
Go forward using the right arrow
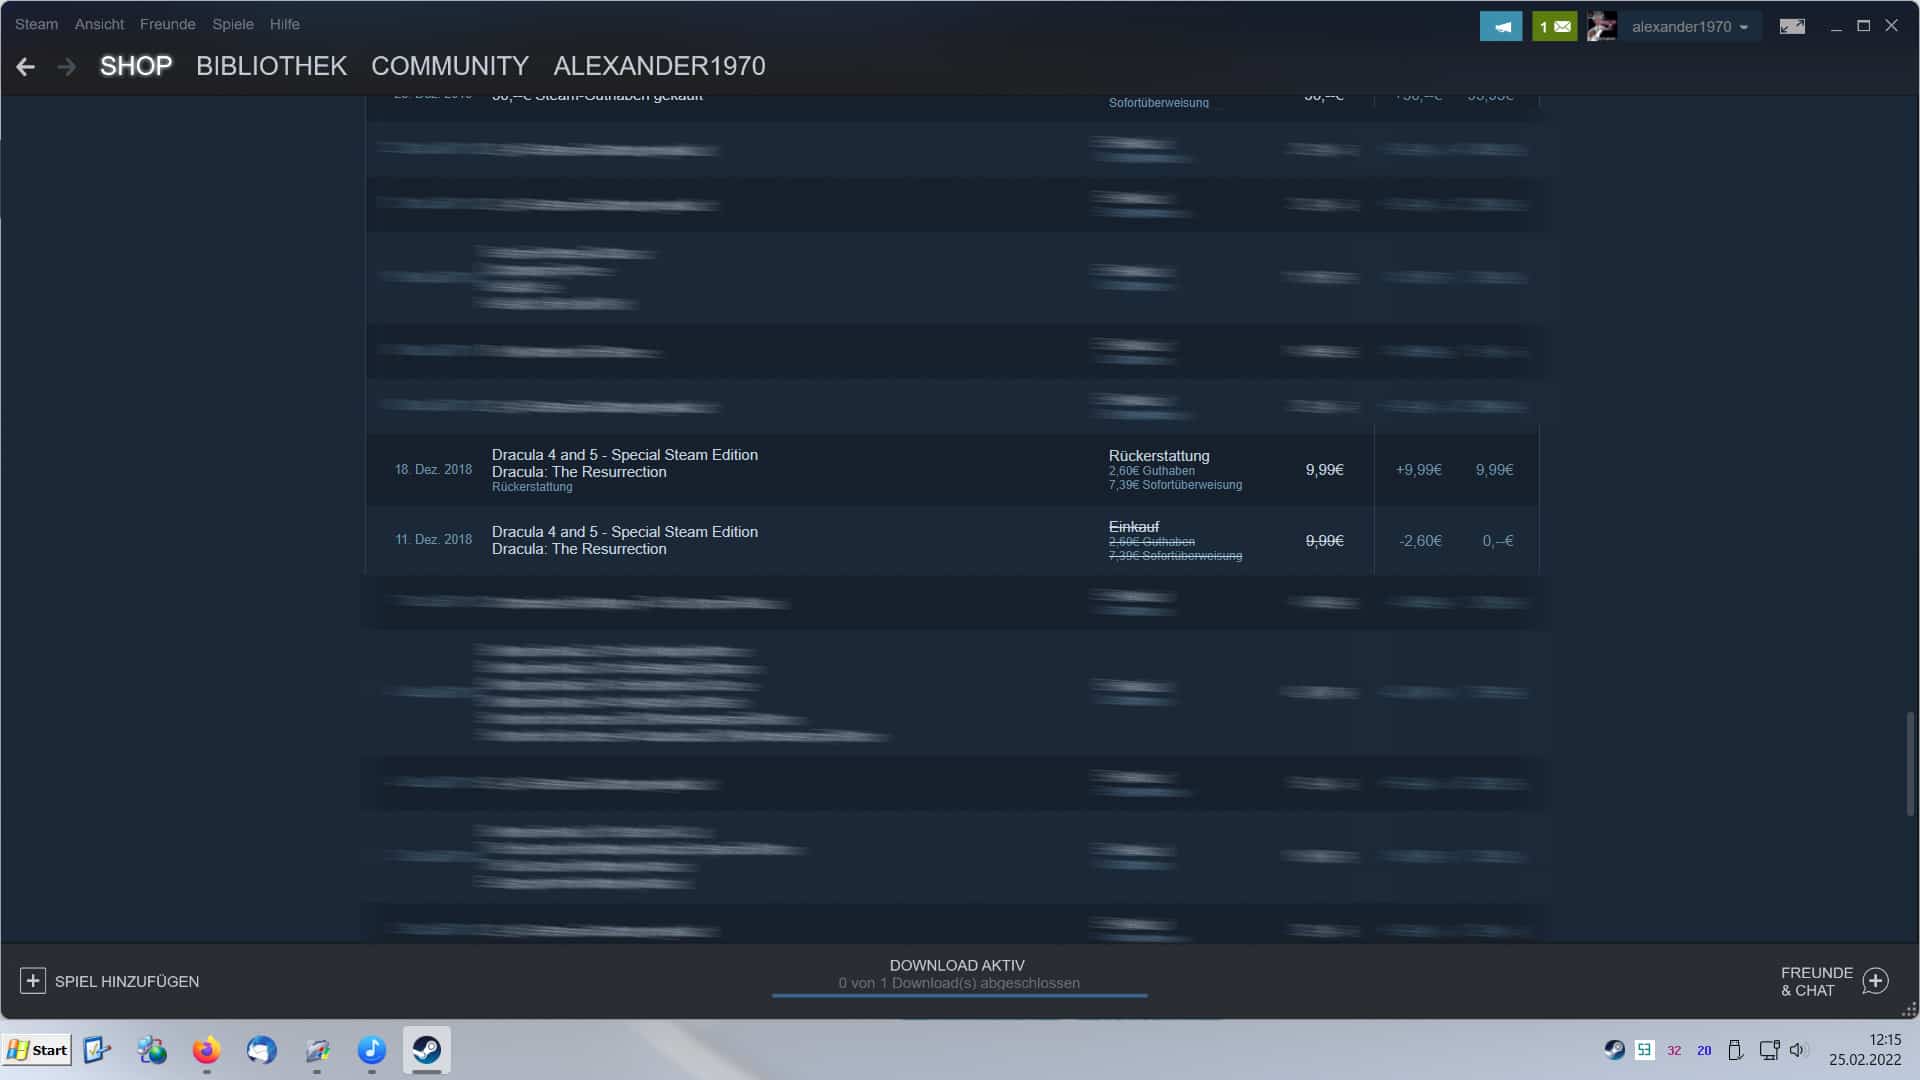coord(67,66)
